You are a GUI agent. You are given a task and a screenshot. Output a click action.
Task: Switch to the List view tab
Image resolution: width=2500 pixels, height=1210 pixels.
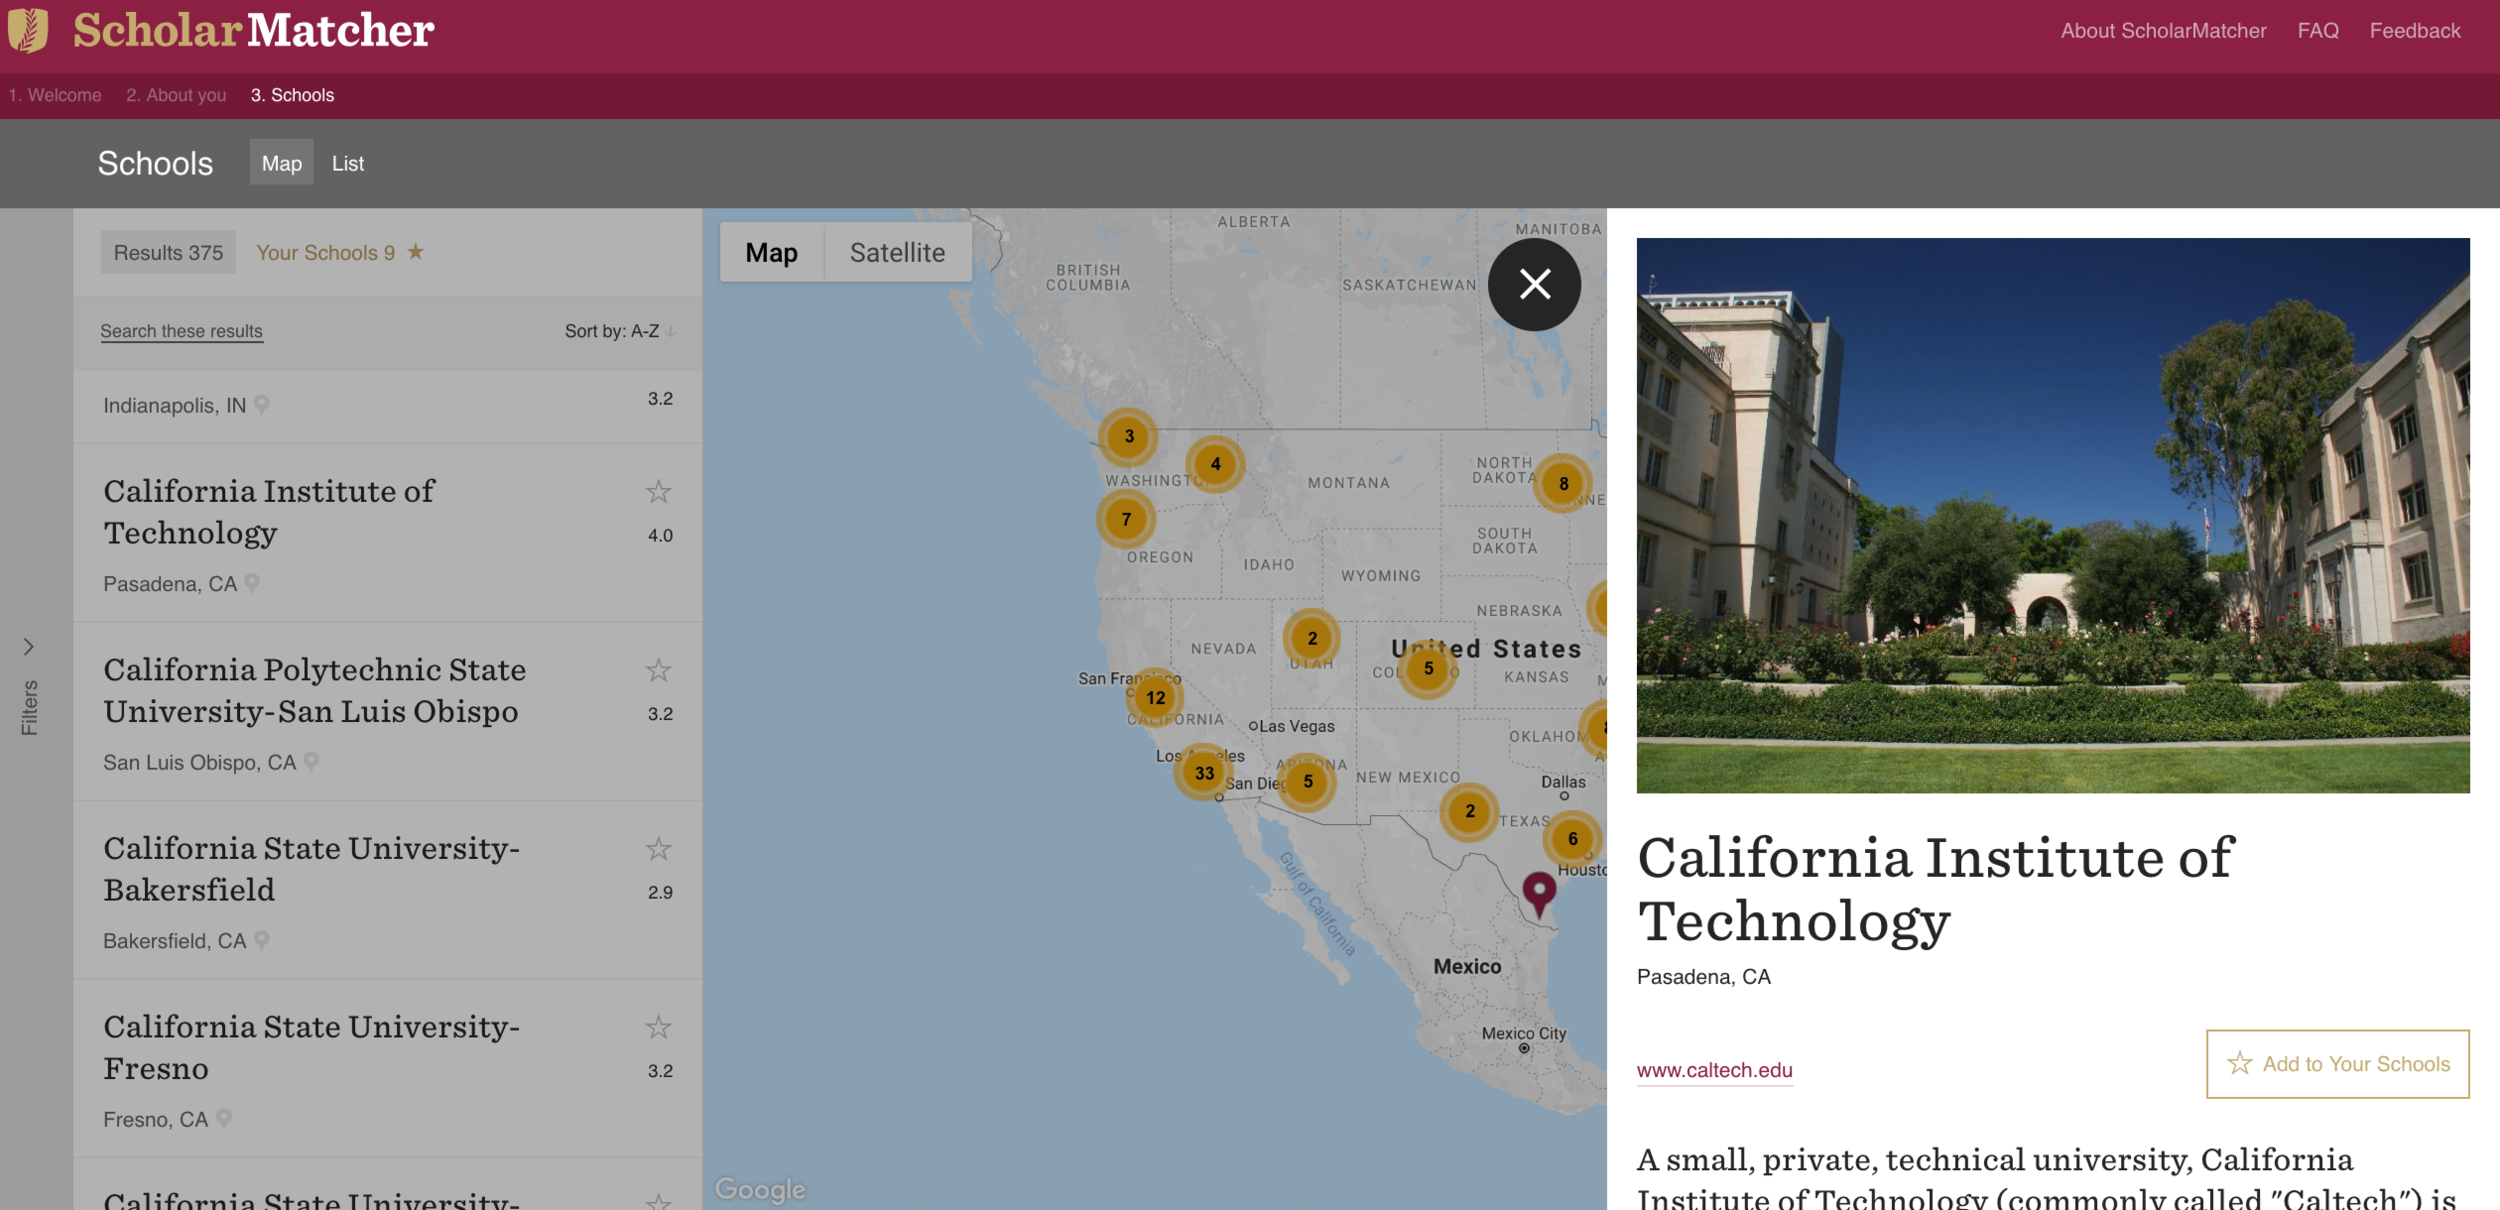tap(347, 163)
